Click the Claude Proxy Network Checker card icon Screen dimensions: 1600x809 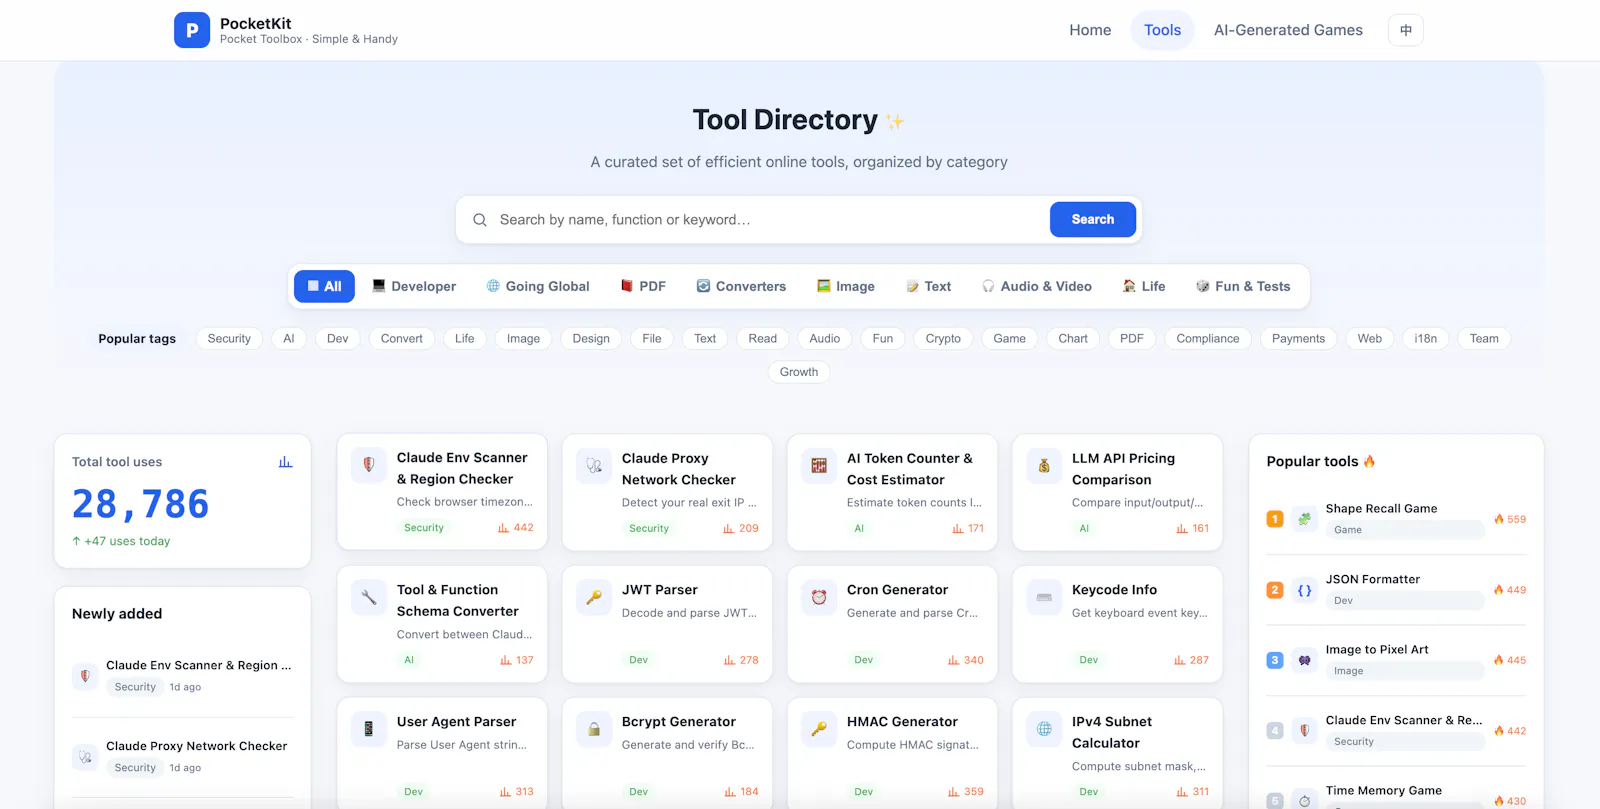[x=594, y=466]
